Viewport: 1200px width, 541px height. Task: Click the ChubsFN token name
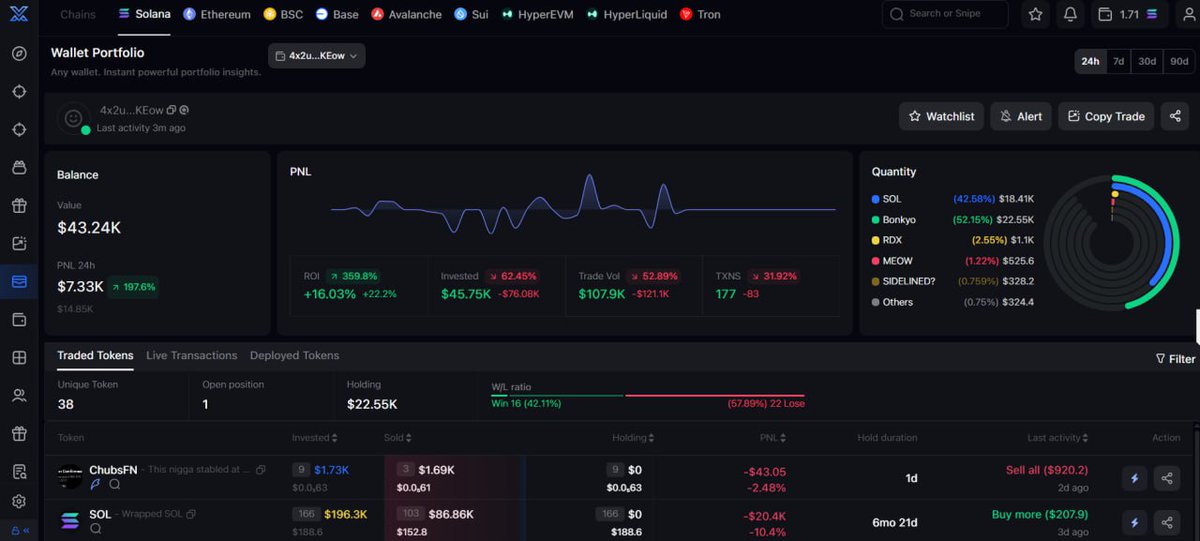pyautogui.click(x=113, y=469)
